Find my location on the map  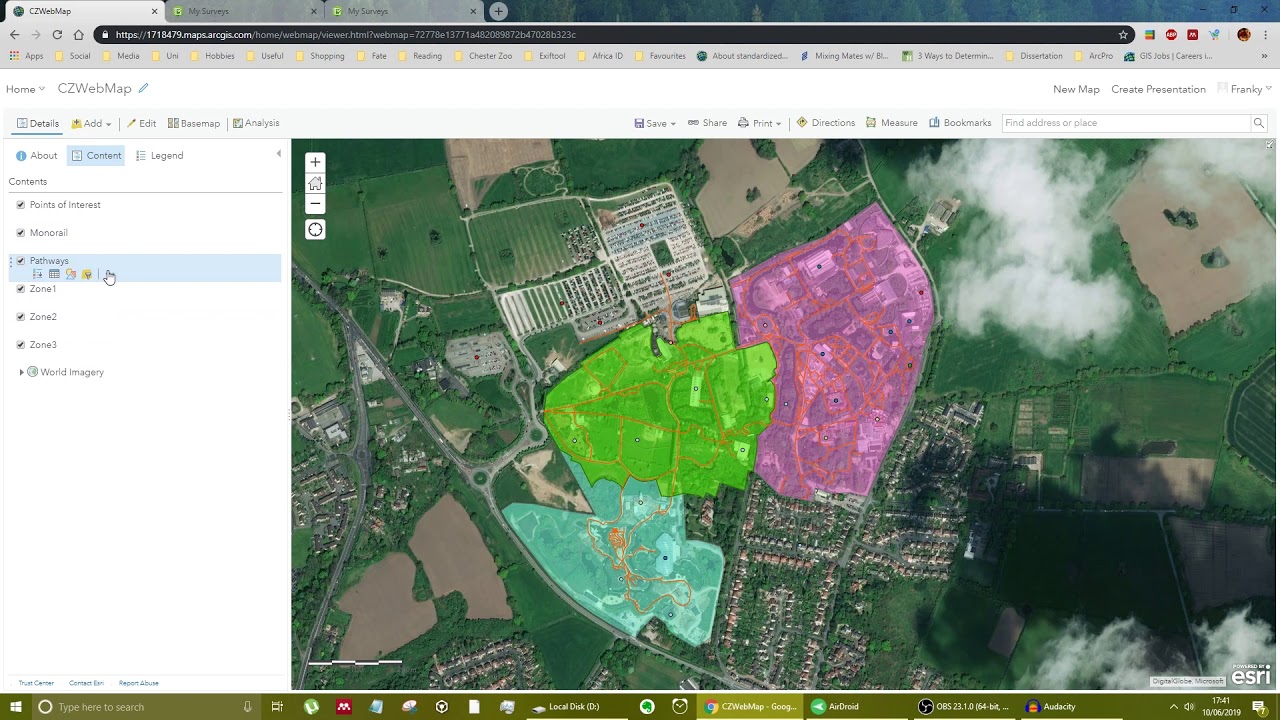pos(315,230)
